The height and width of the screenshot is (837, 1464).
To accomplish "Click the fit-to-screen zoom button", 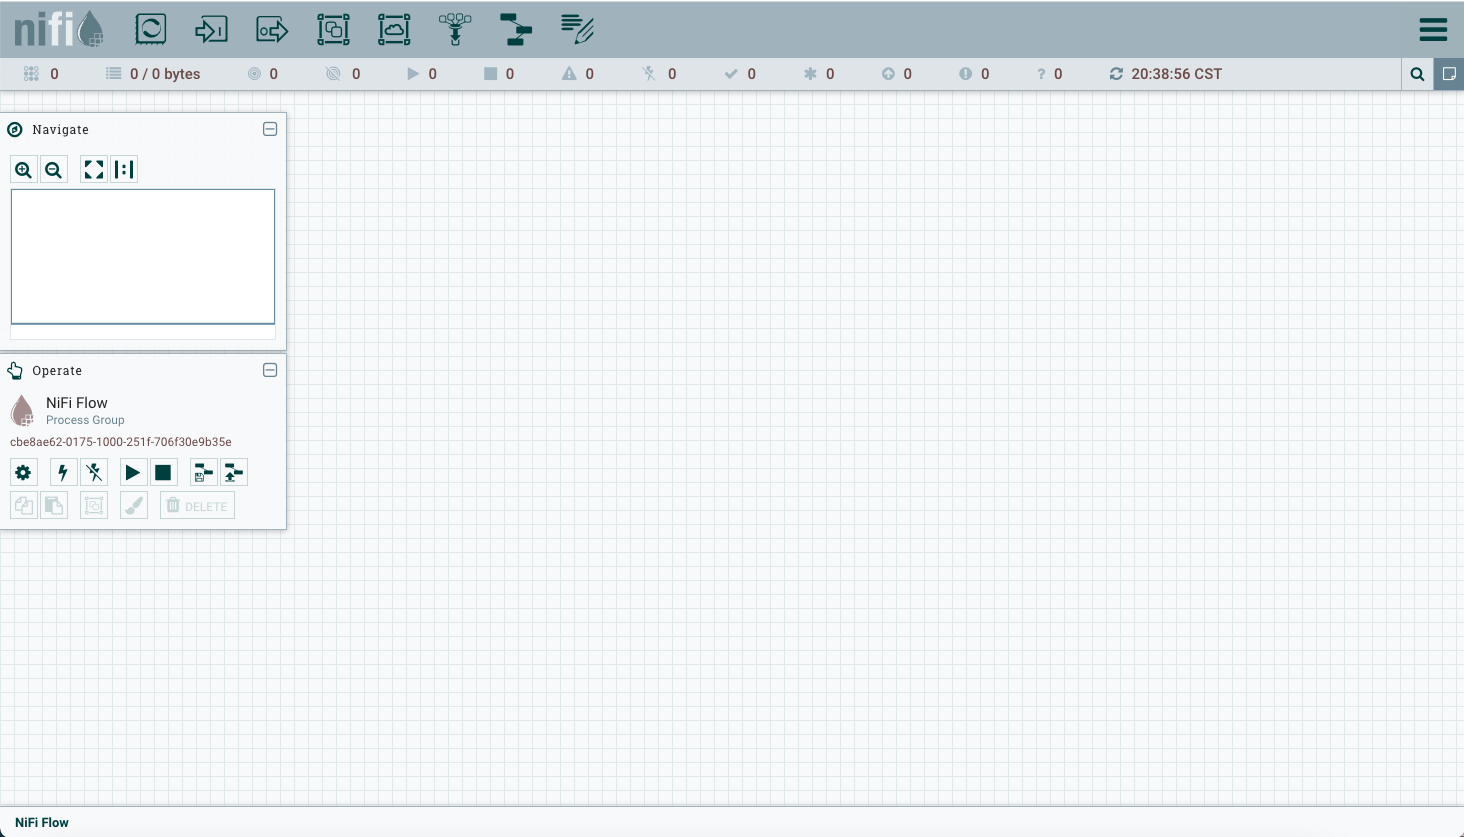I will (94, 170).
